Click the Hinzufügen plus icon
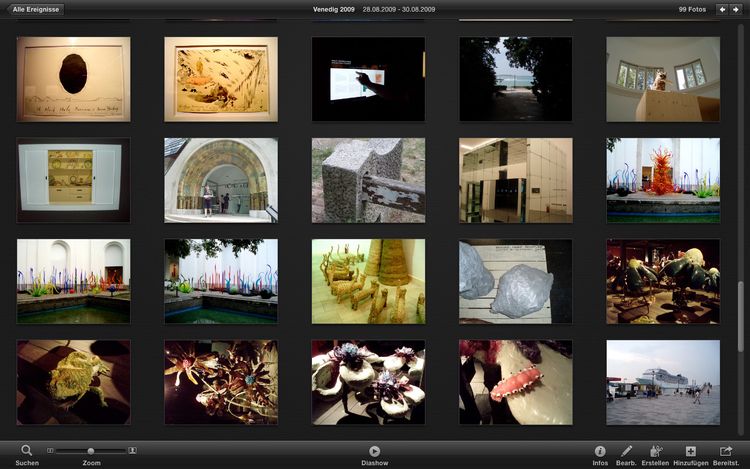Screen dimensions: 750x469 point(690,451)
